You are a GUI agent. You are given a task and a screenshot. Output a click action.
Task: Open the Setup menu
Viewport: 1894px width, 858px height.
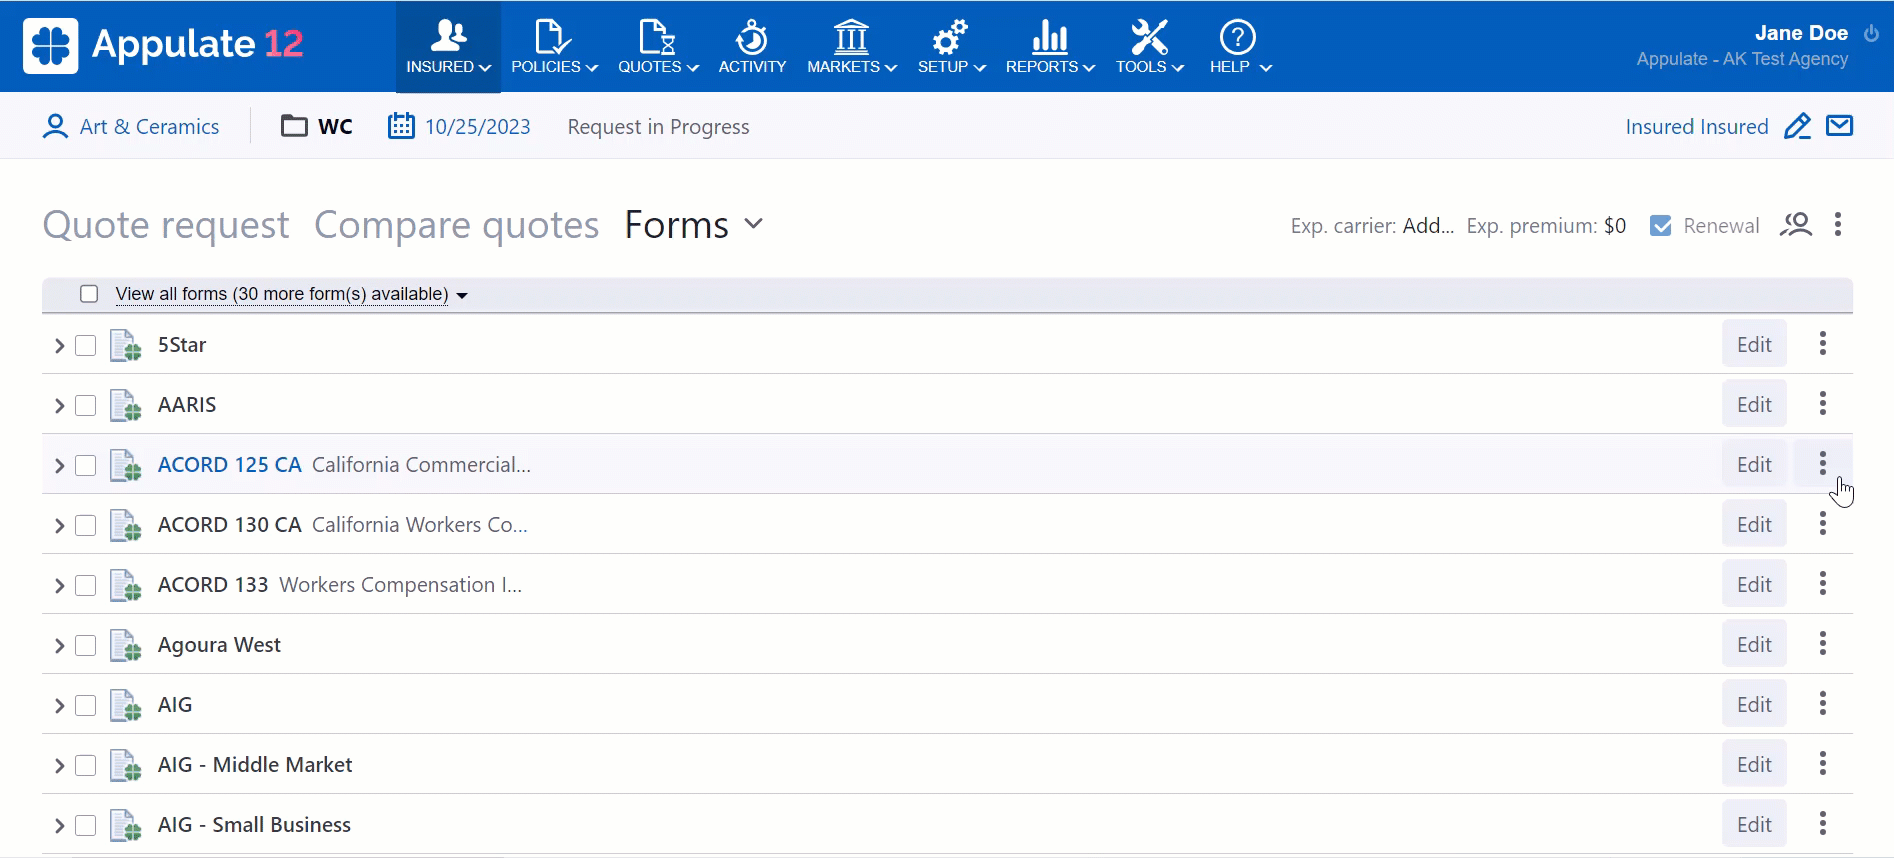coord(951,47)
